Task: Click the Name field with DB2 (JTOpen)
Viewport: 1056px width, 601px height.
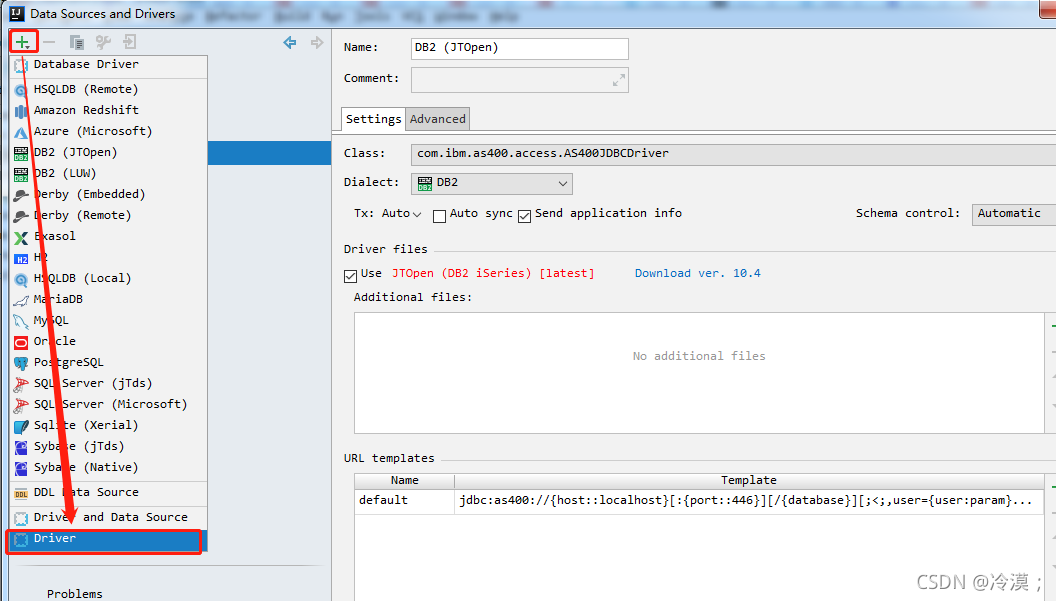Action: (x=519, y=49)
